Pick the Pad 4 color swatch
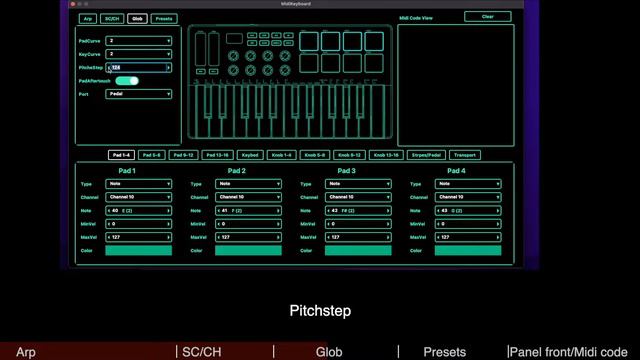Image resolution: width=640 pixels, height=360 pixels. [x=468, y=251]
